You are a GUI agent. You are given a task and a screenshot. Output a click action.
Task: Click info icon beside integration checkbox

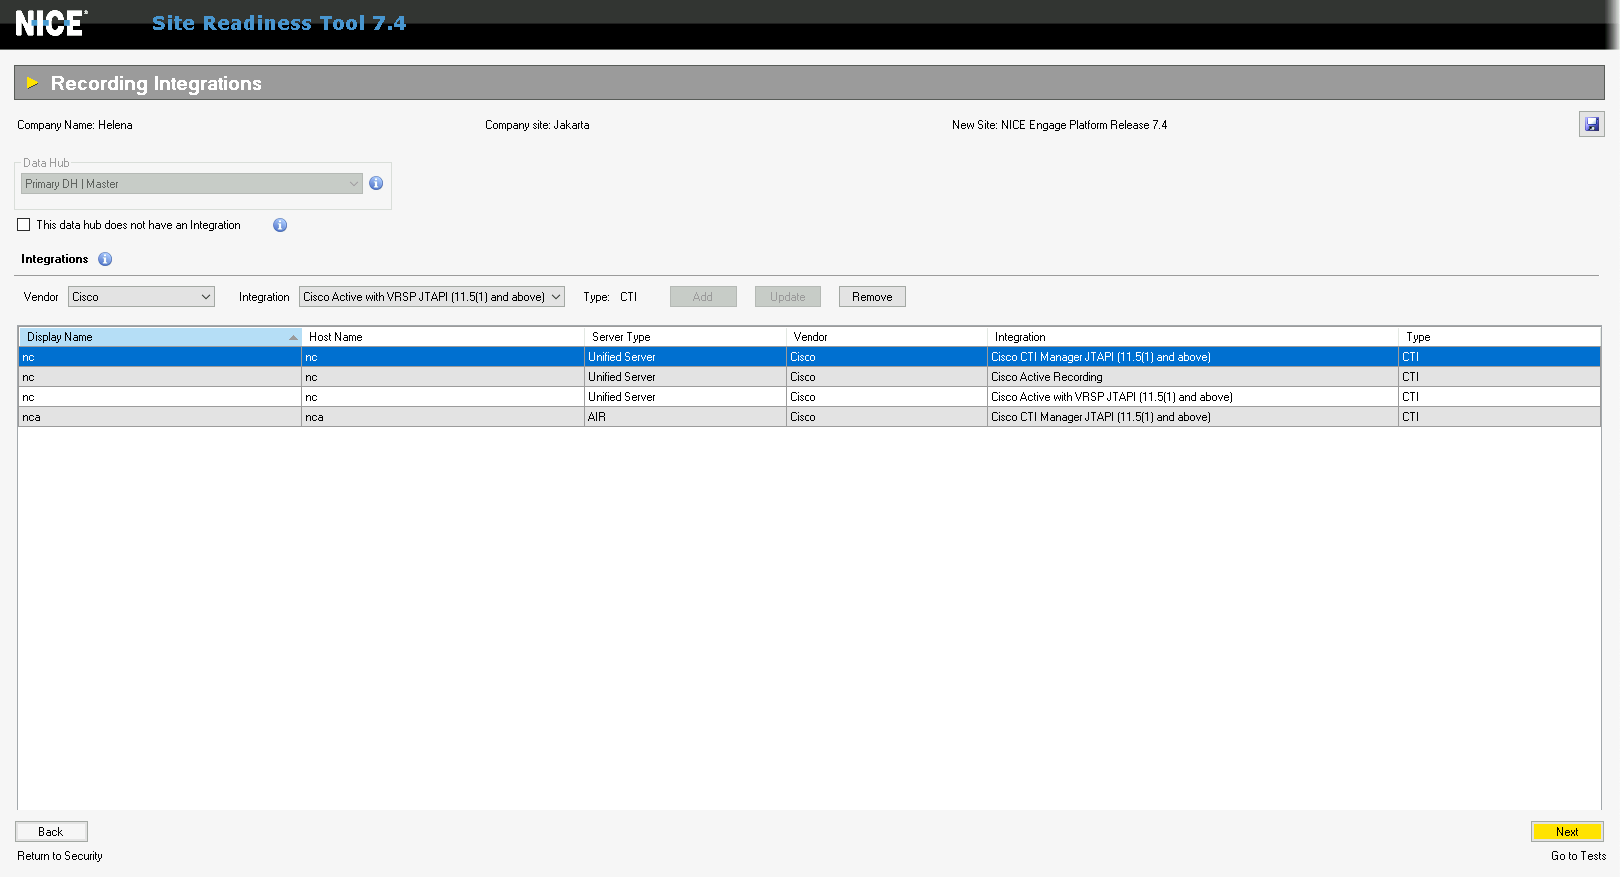[280, 226]
